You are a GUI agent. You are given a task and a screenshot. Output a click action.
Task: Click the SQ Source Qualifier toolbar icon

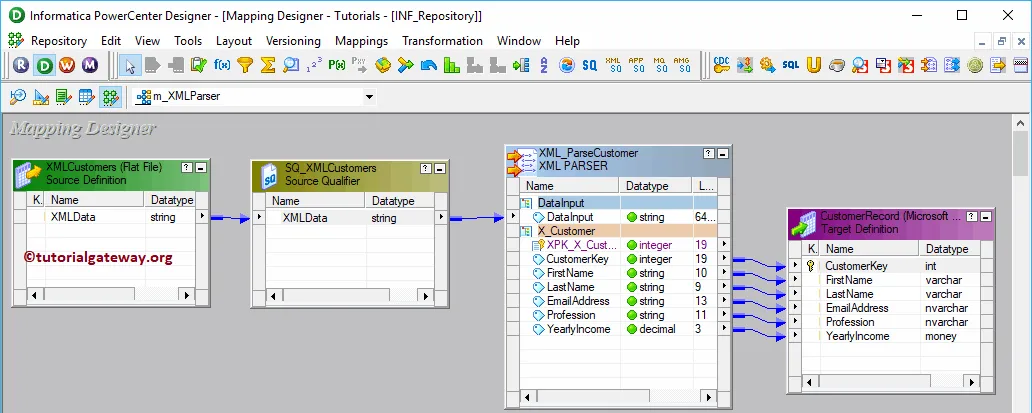point(589,65)
